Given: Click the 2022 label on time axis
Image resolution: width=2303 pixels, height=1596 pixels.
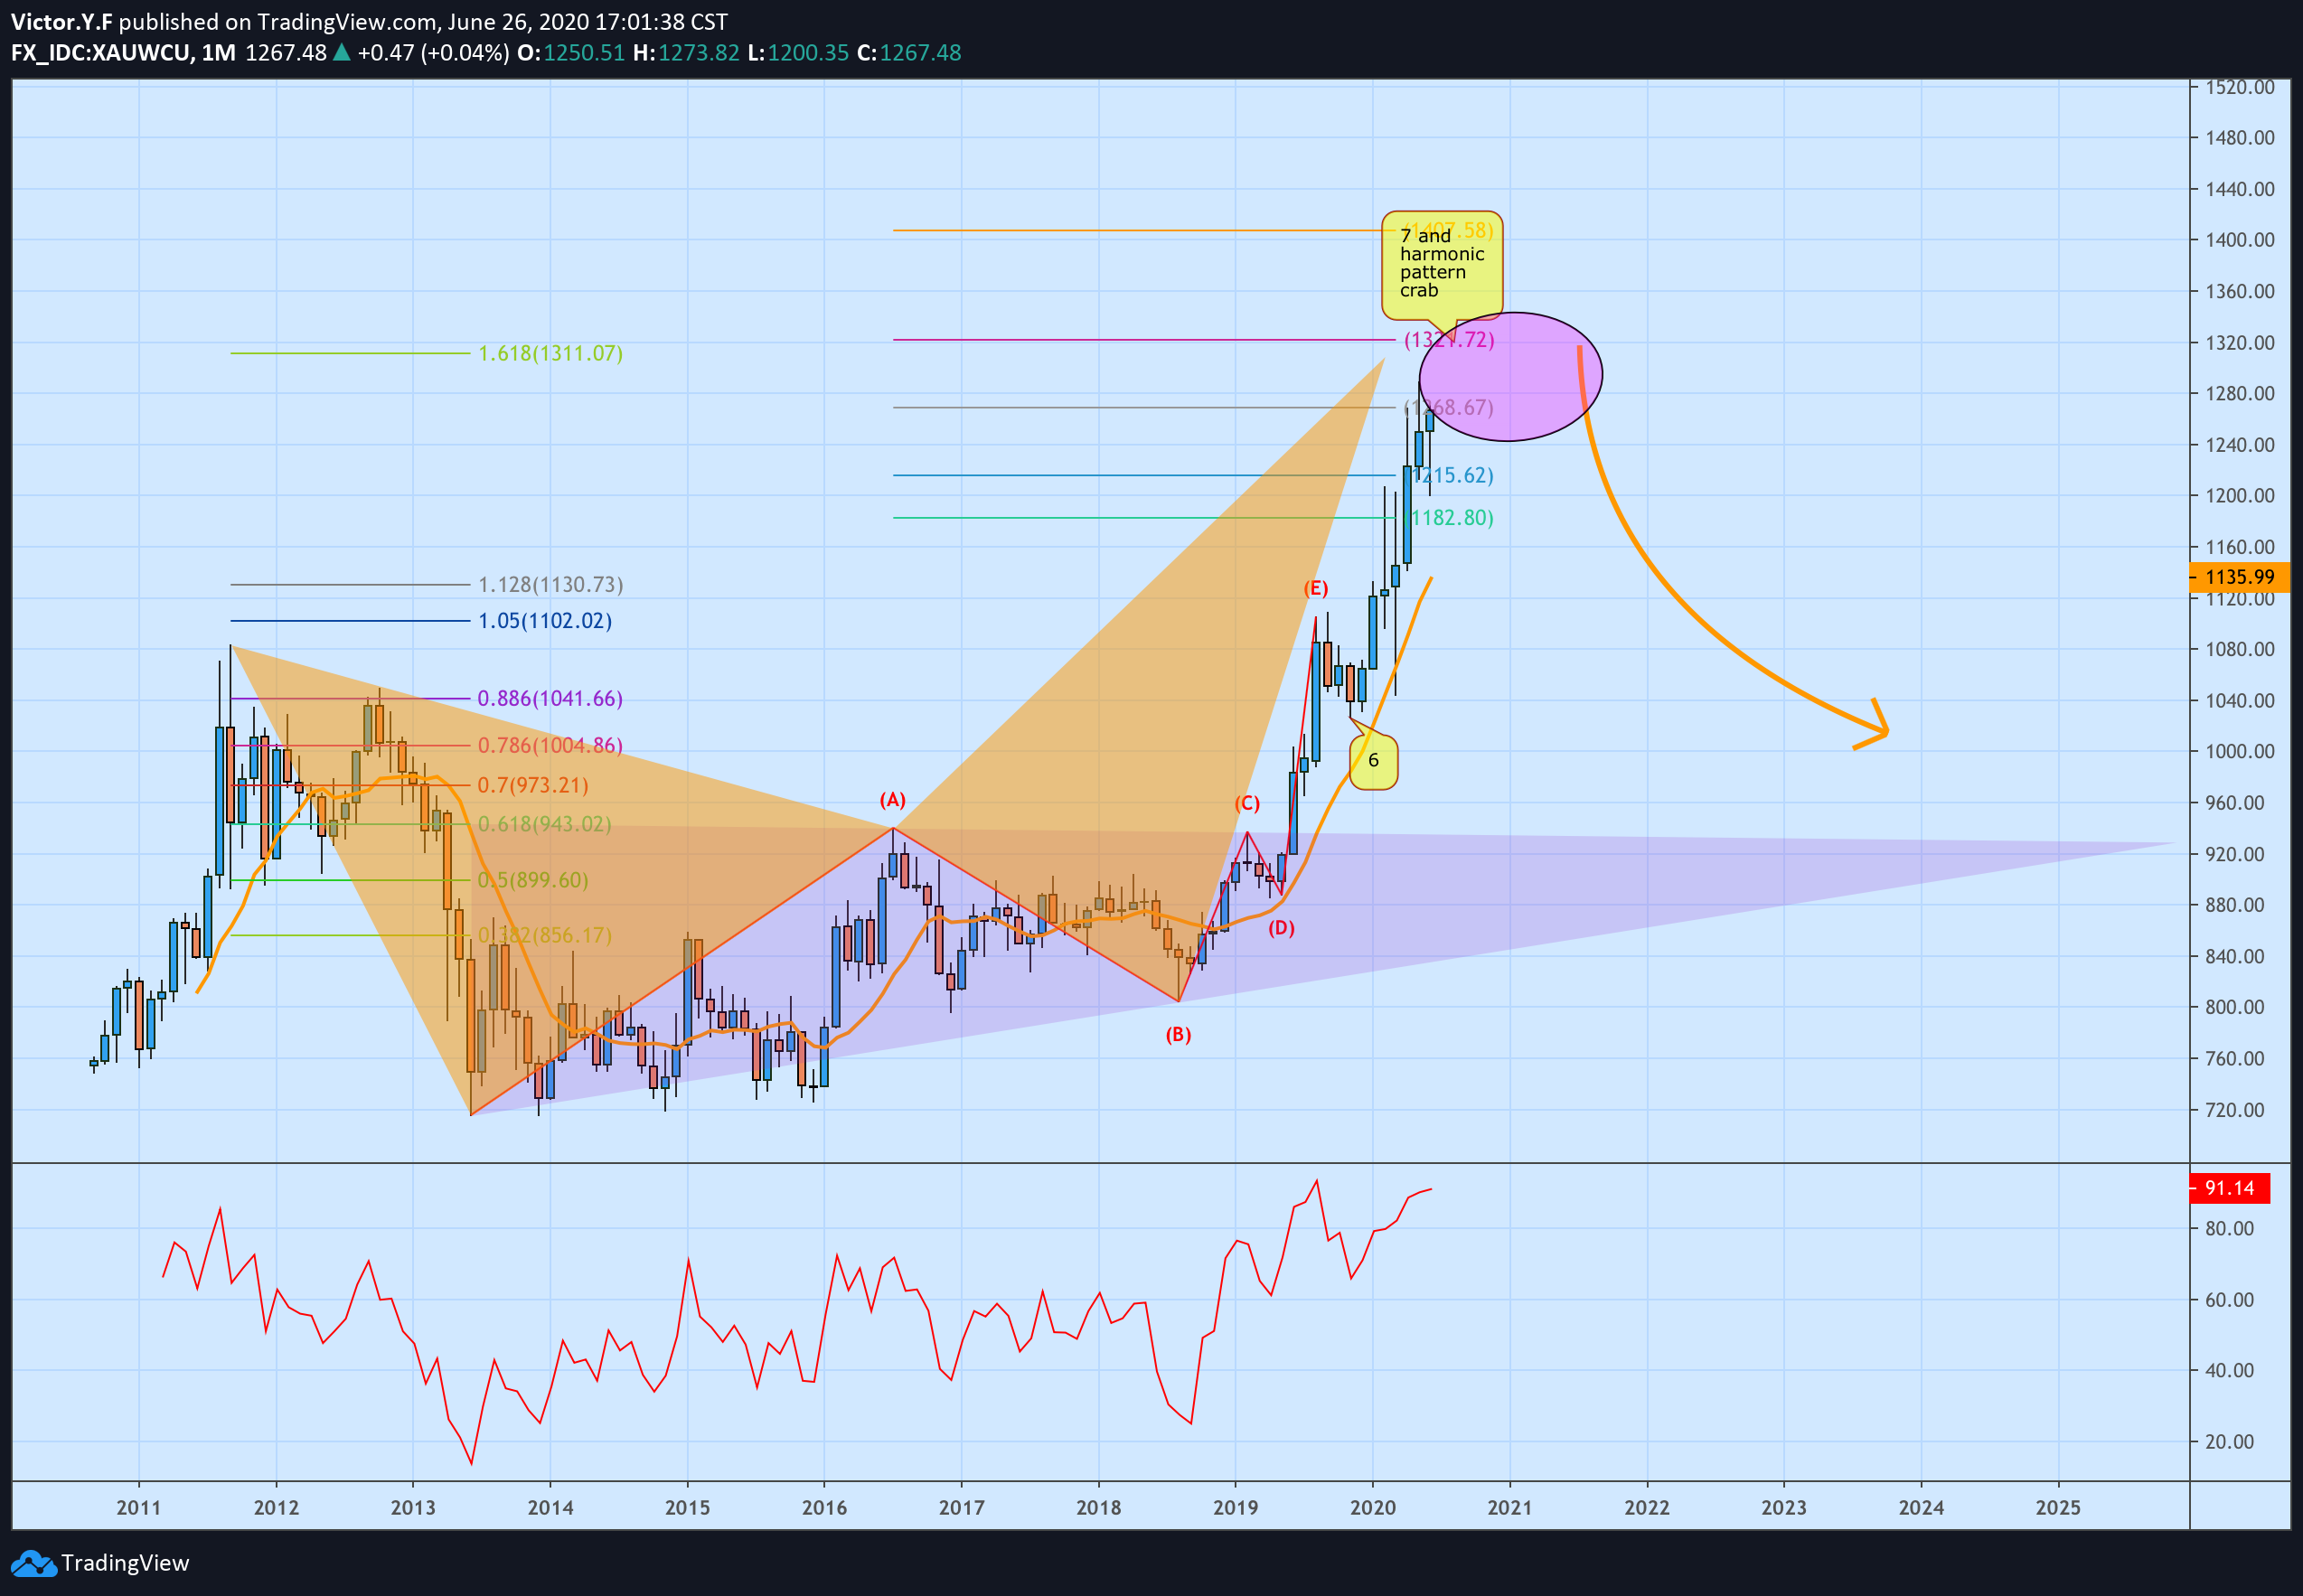Looking at the screenshot, I should 1647,1508.
